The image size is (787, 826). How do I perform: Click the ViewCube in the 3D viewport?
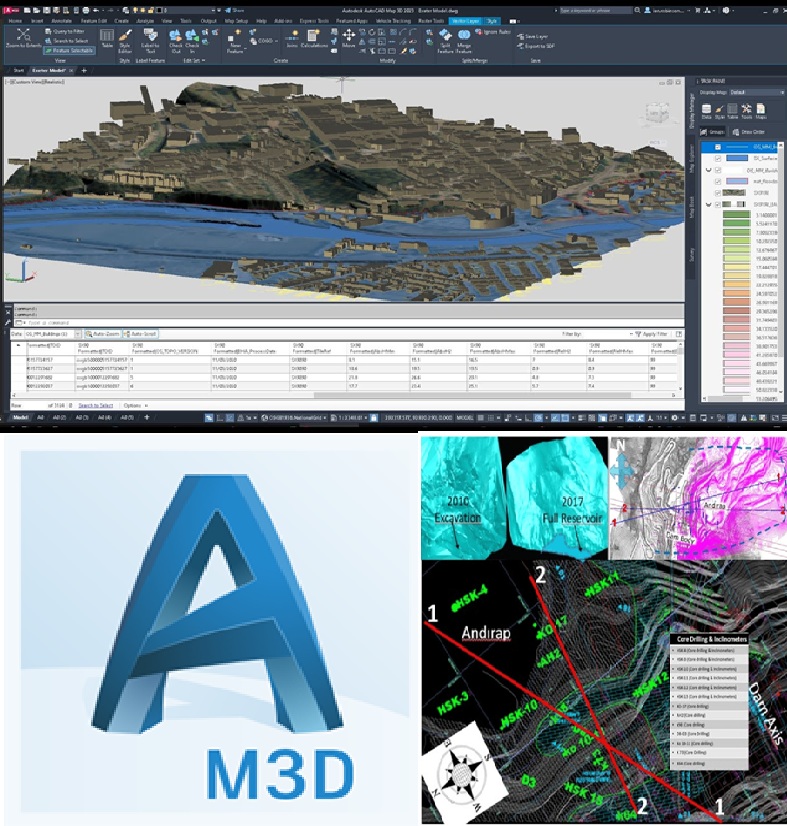click(x=656, y=113)
